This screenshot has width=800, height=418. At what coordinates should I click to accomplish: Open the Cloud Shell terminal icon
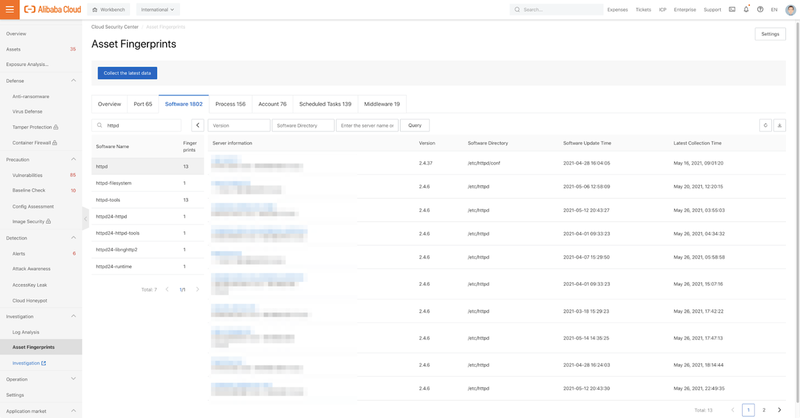[x=732, y=9]
